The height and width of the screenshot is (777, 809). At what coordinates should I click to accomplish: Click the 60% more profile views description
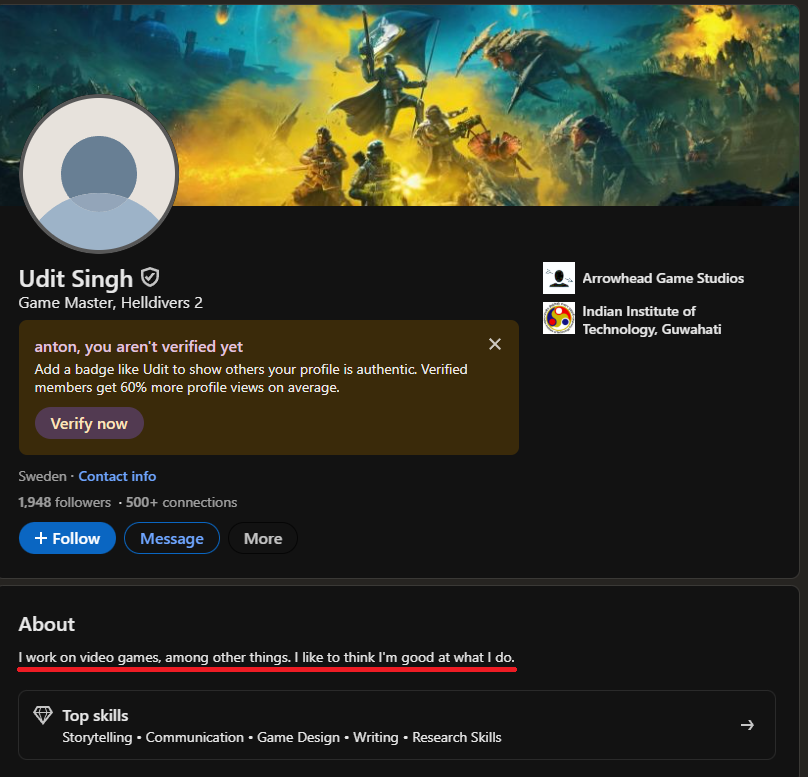pyautogui.click(x=251, y=378)
